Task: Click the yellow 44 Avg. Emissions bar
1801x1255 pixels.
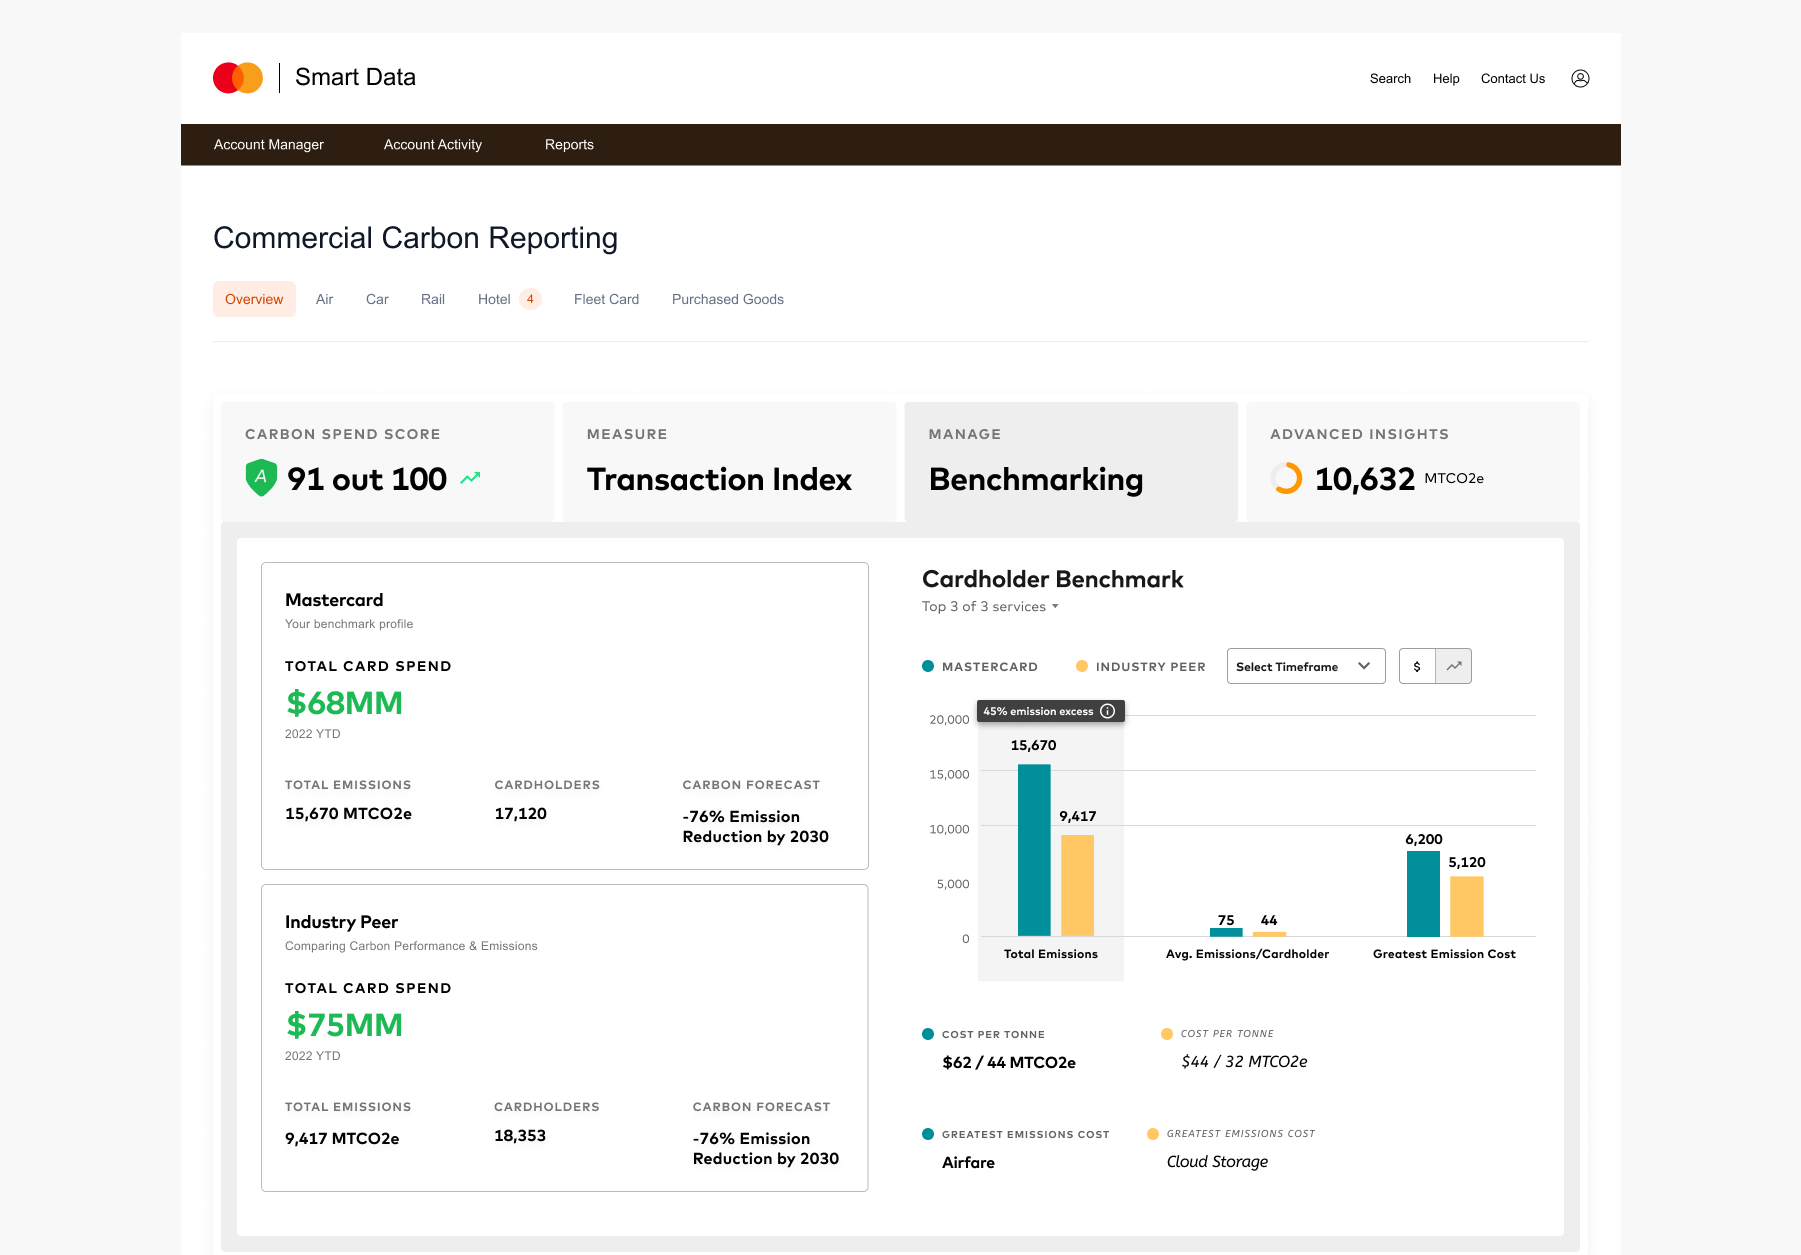Action: coord(1269,934)
